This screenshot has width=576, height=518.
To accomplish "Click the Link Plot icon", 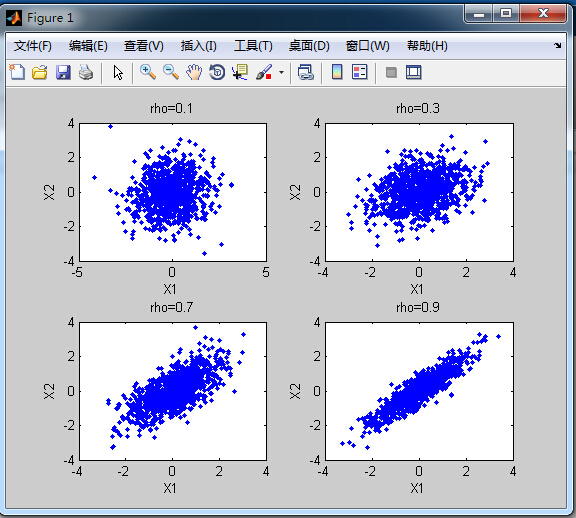I will [306, 72].
